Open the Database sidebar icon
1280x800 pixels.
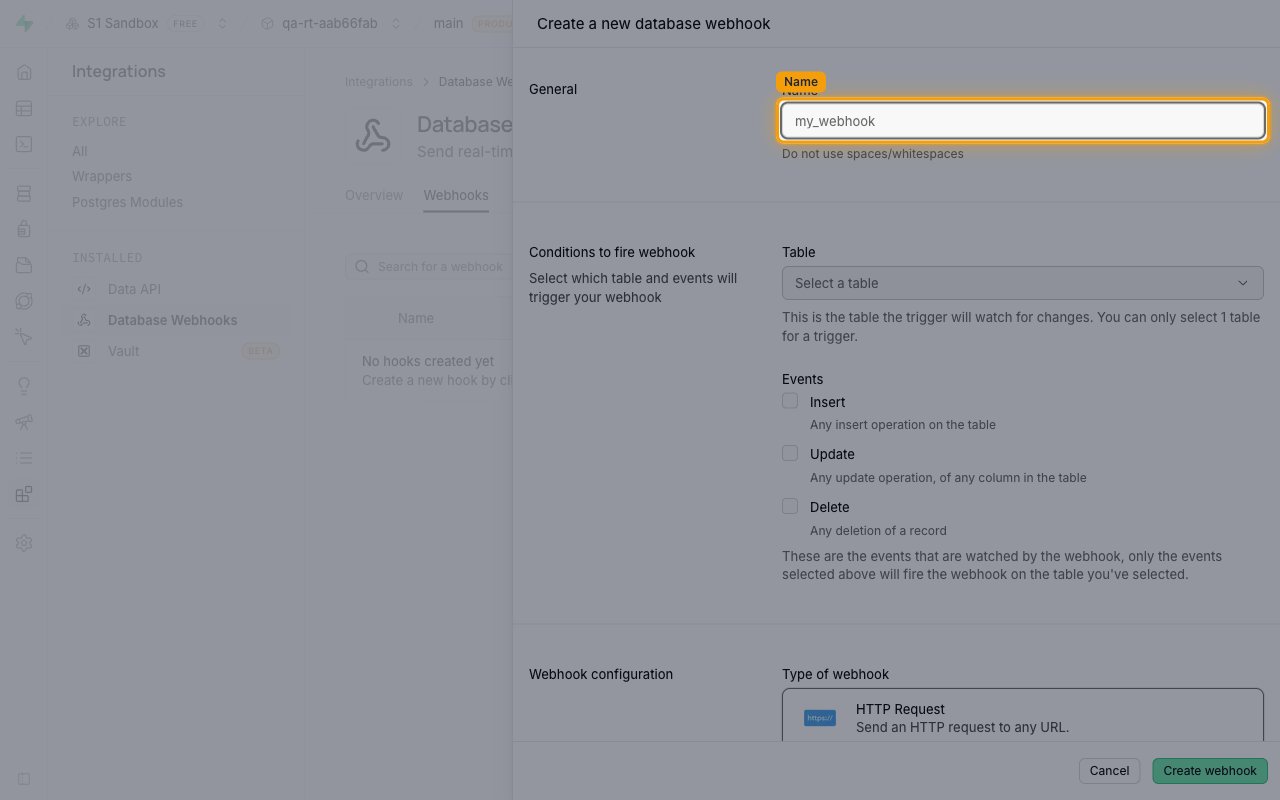pos(24,193)
